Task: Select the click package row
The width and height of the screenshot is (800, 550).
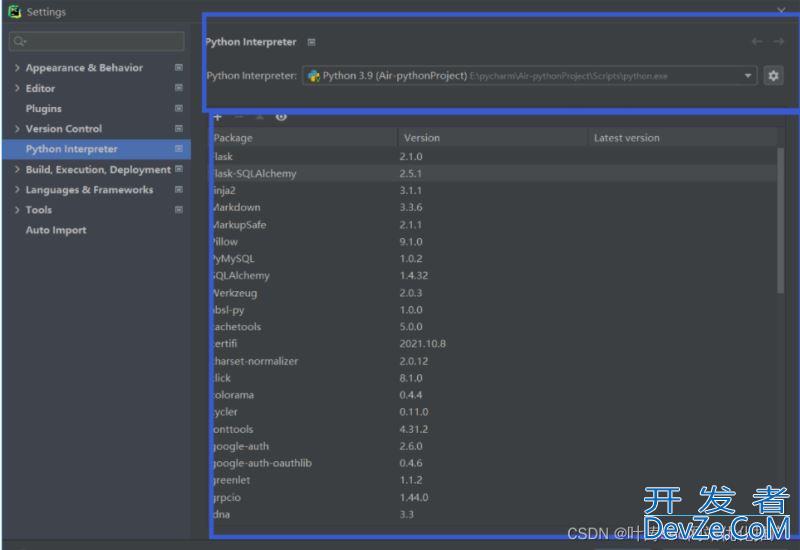Action: [494, 378]
